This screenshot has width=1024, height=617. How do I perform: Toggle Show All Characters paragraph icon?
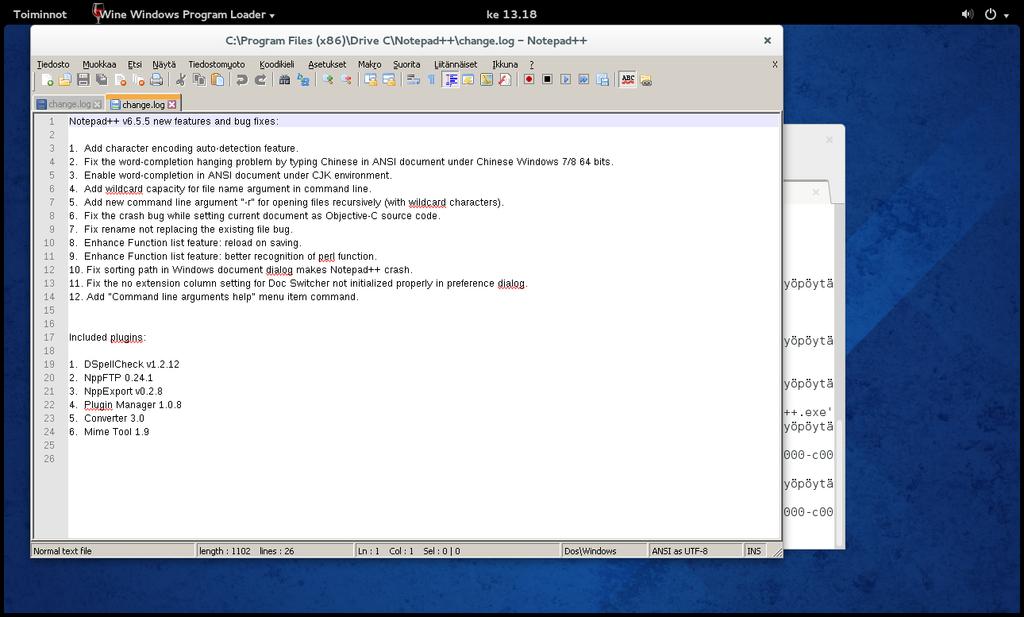pos(431,80)
